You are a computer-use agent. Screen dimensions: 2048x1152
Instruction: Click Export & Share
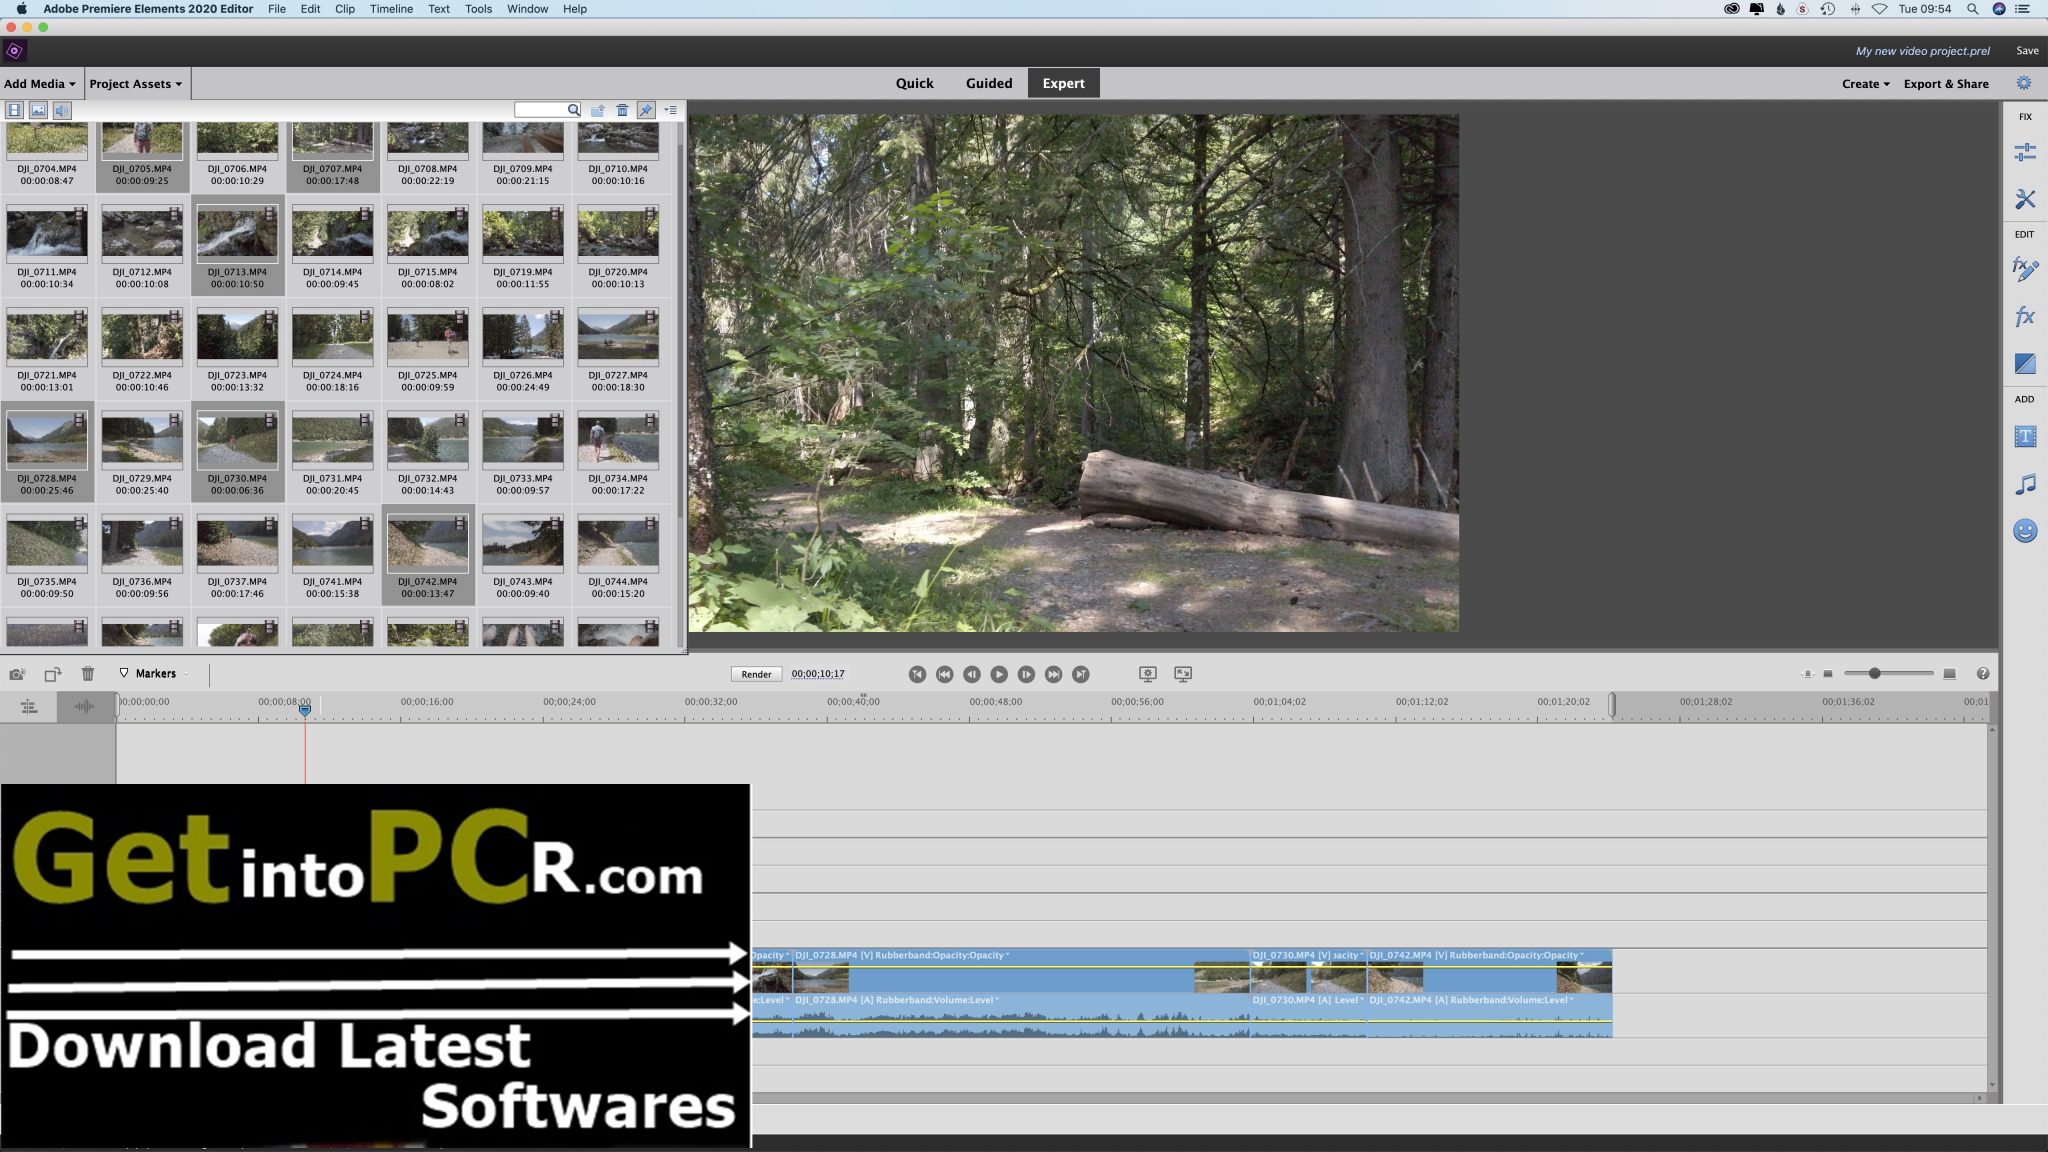point(1946,84)
